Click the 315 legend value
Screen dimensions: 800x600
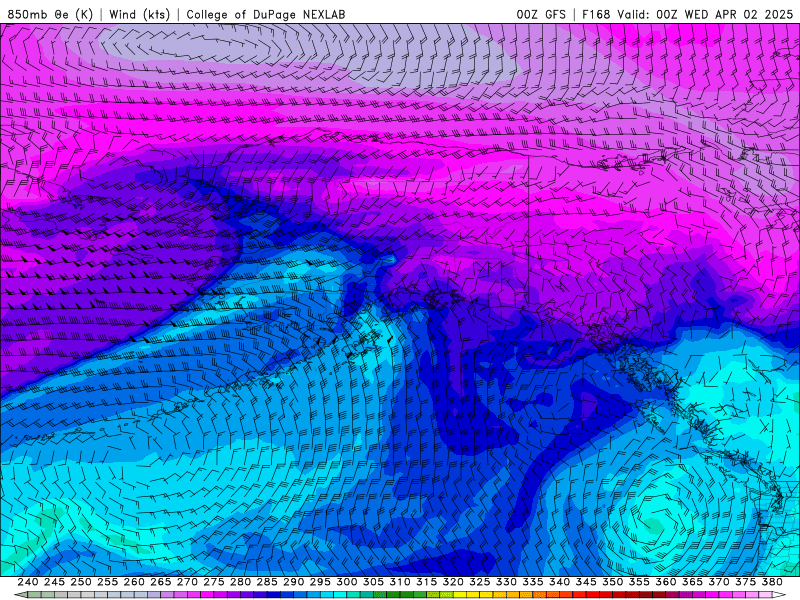[x=427, y=582]
